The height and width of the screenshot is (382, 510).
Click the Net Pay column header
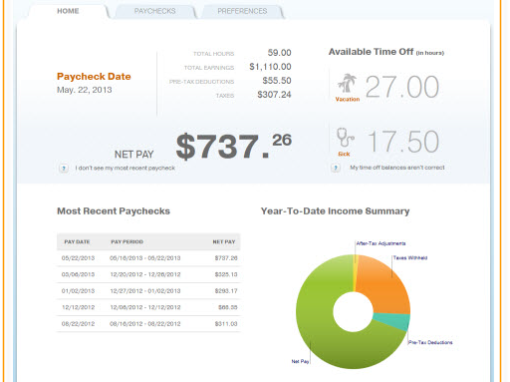(224, 242)
